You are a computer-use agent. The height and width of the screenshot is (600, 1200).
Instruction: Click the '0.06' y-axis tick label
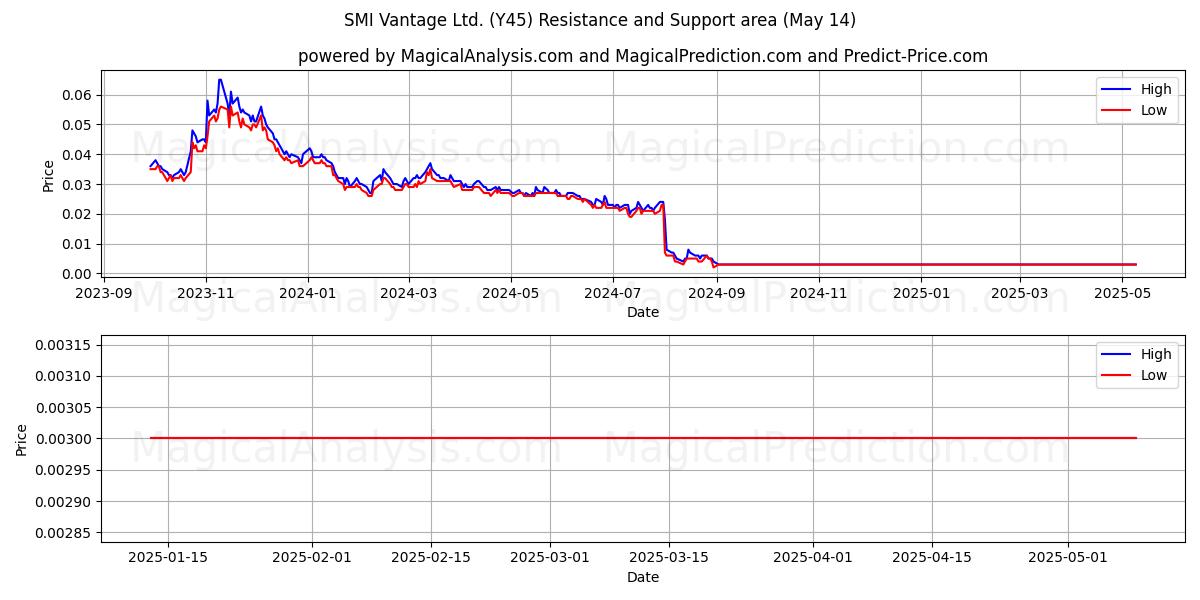point(79,95)
